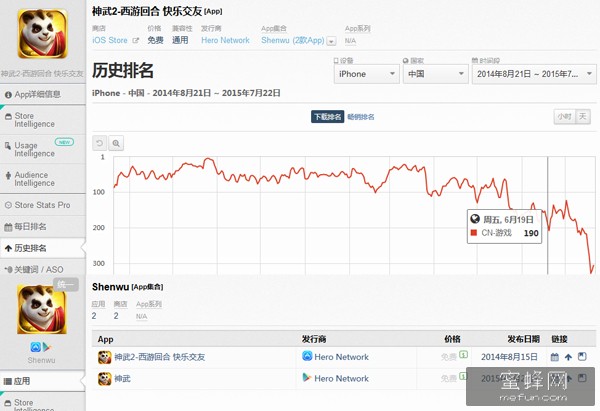Click the external link icon beside iOS Store
The width and height of the screenshot is (600, 411).
[135, 41]
